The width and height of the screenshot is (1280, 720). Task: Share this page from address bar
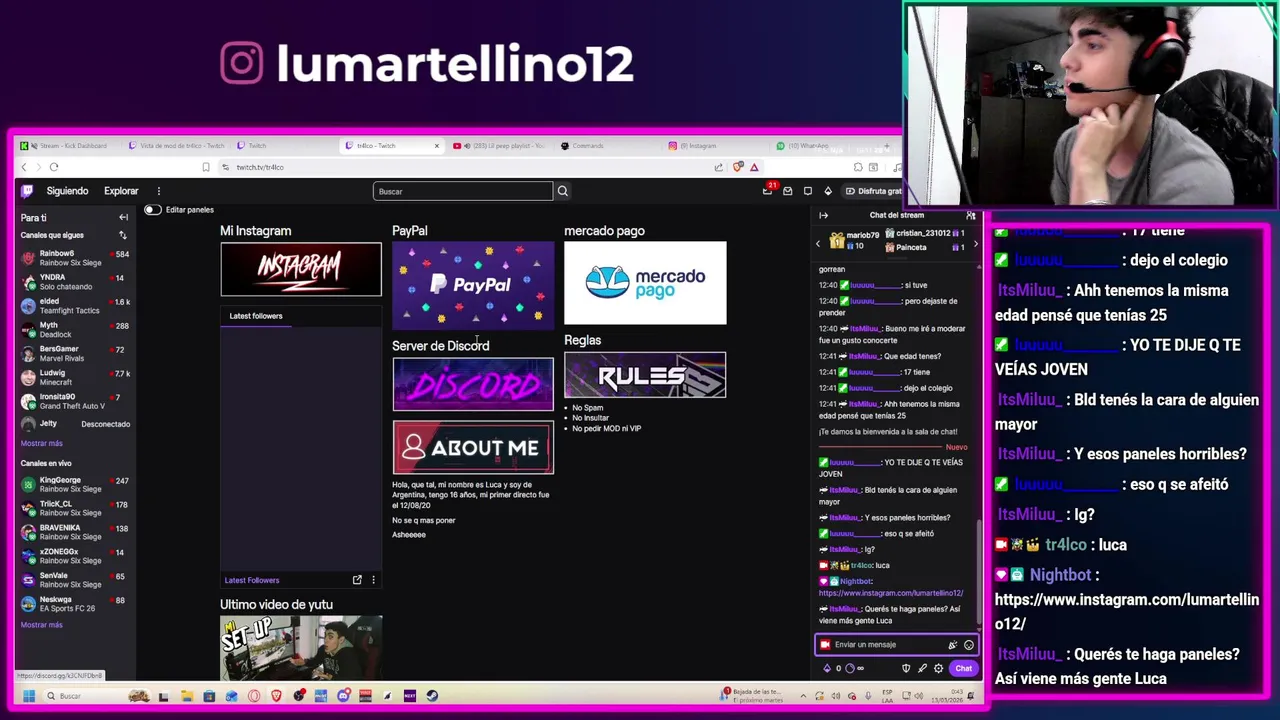pos(719,167)
